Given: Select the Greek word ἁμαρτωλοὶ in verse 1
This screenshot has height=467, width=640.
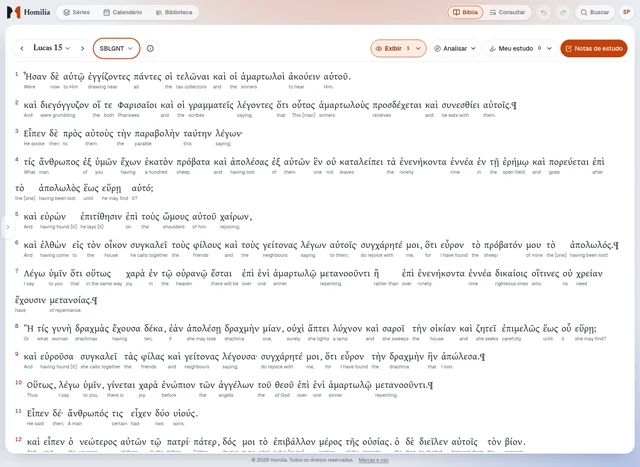Looking at the screenshot, I should [x=263, y=76].
